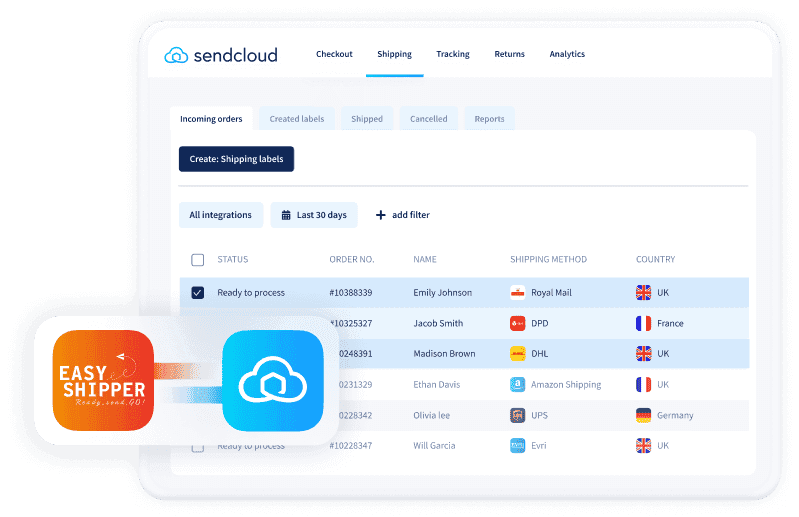The height and width of the screenshot is (517, 799).
Task: Click the Evri carrier icon
Action: pos(518,446)
